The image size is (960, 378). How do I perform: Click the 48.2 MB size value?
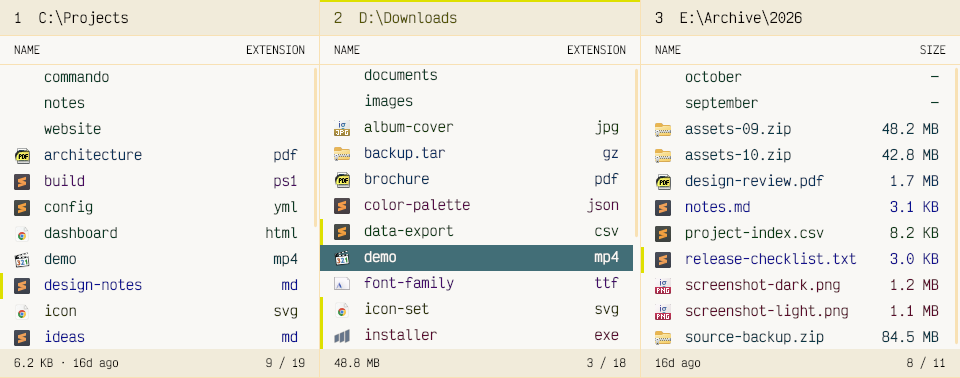pyautogui.click(x=910, y=129)
